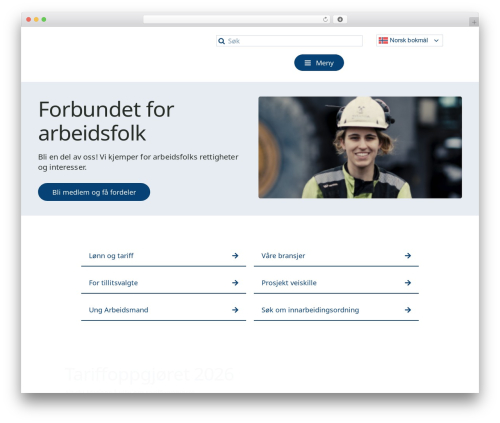
Task: Maximize the window with the green button
Action: point(44,20)
